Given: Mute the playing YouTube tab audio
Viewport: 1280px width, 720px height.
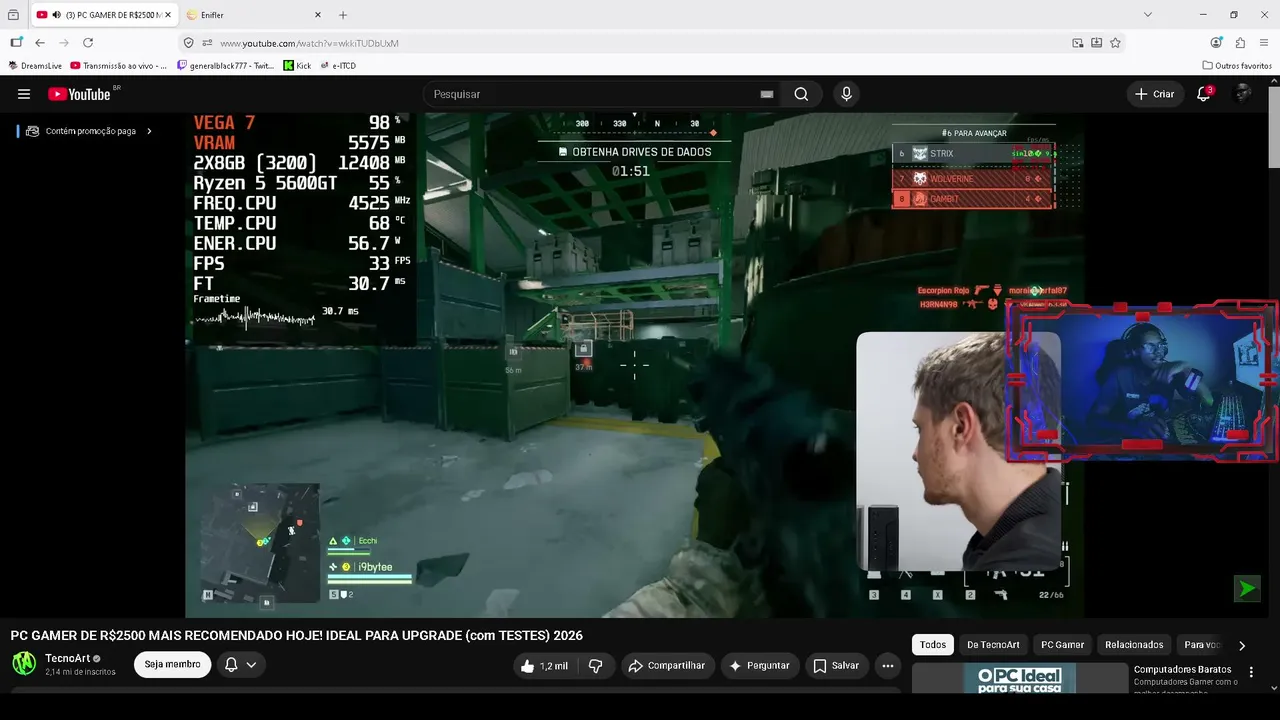Looking at the screenshot, I should click(55, 15).
